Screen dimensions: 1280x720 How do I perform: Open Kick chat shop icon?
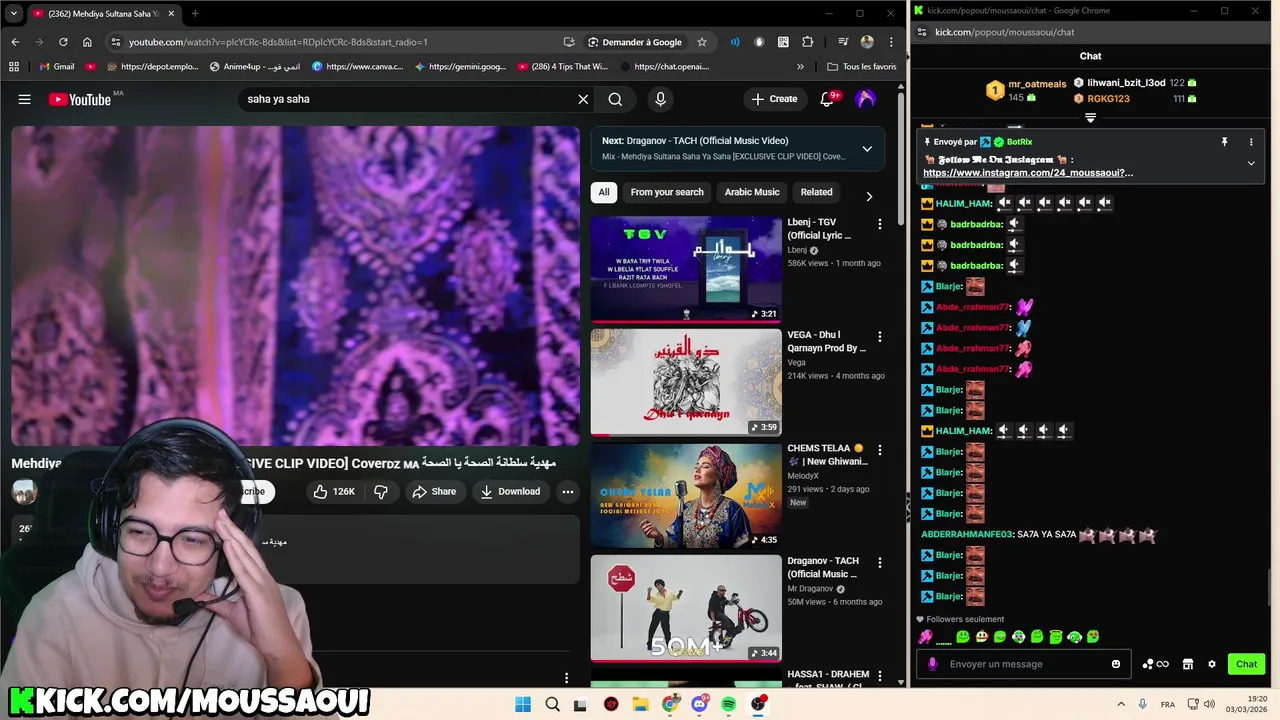point(1188,664)
